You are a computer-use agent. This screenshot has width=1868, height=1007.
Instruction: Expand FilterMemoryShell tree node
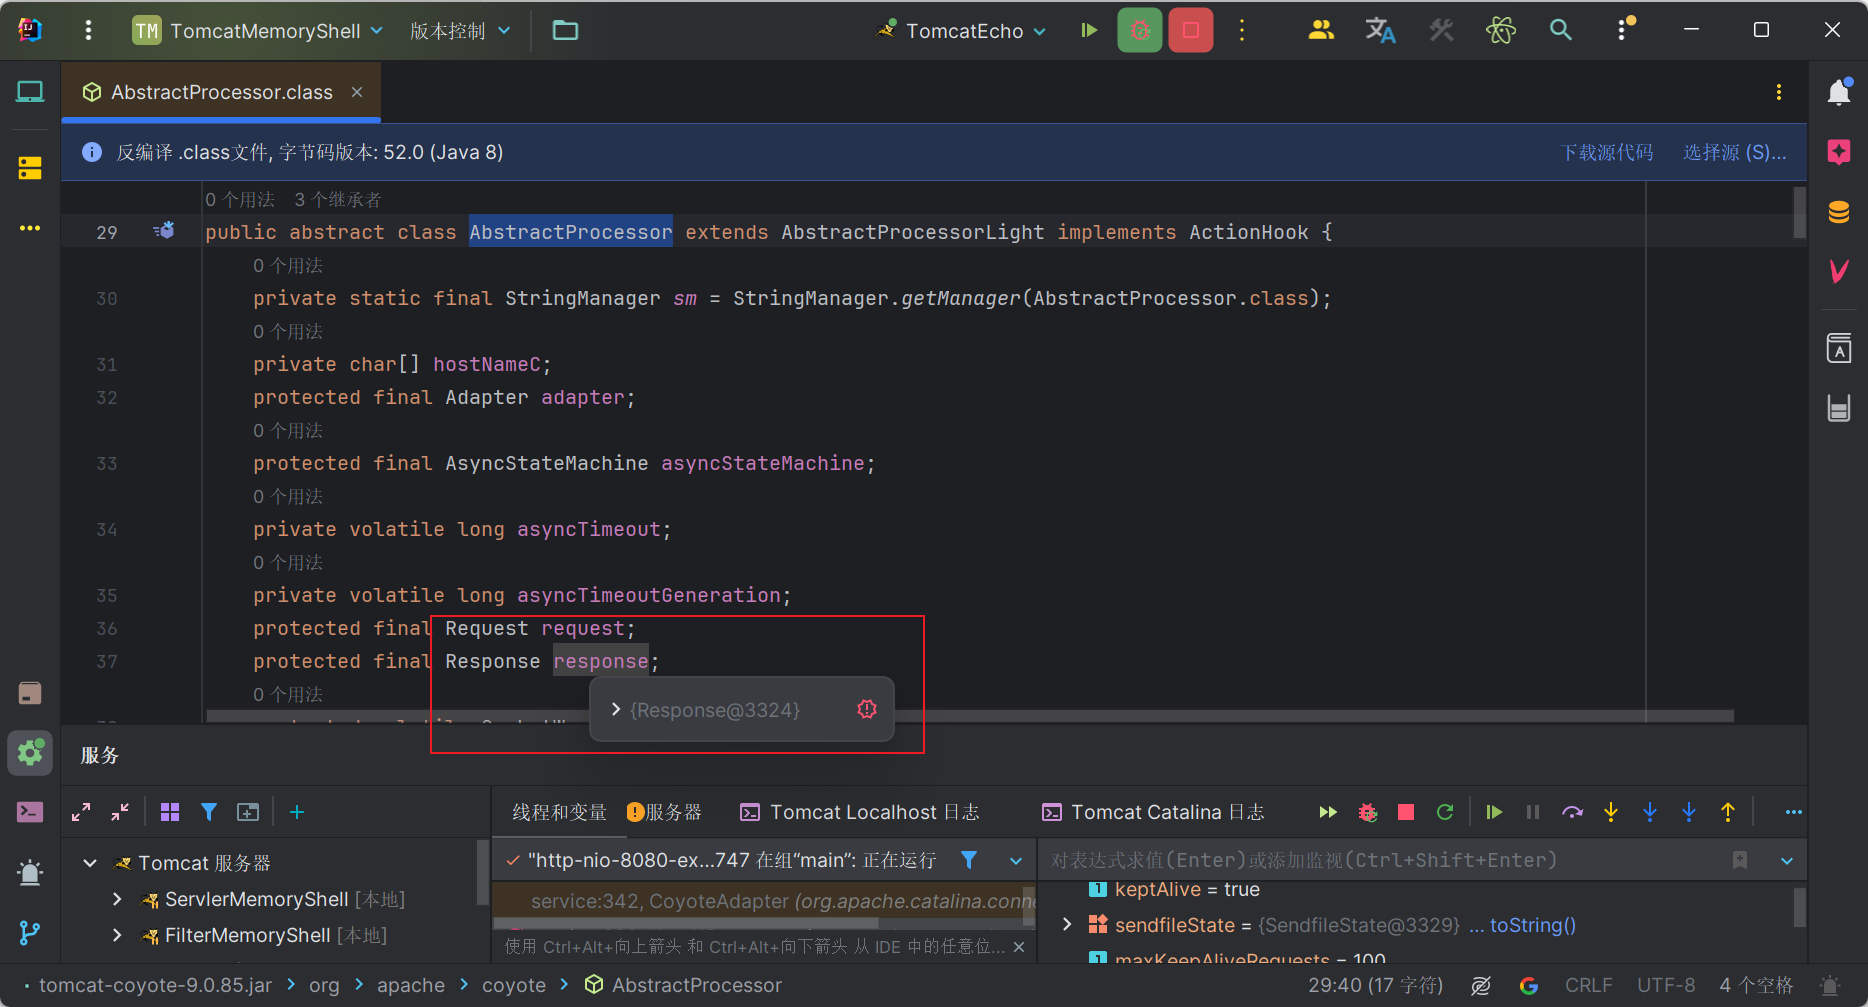pos(117,935)
